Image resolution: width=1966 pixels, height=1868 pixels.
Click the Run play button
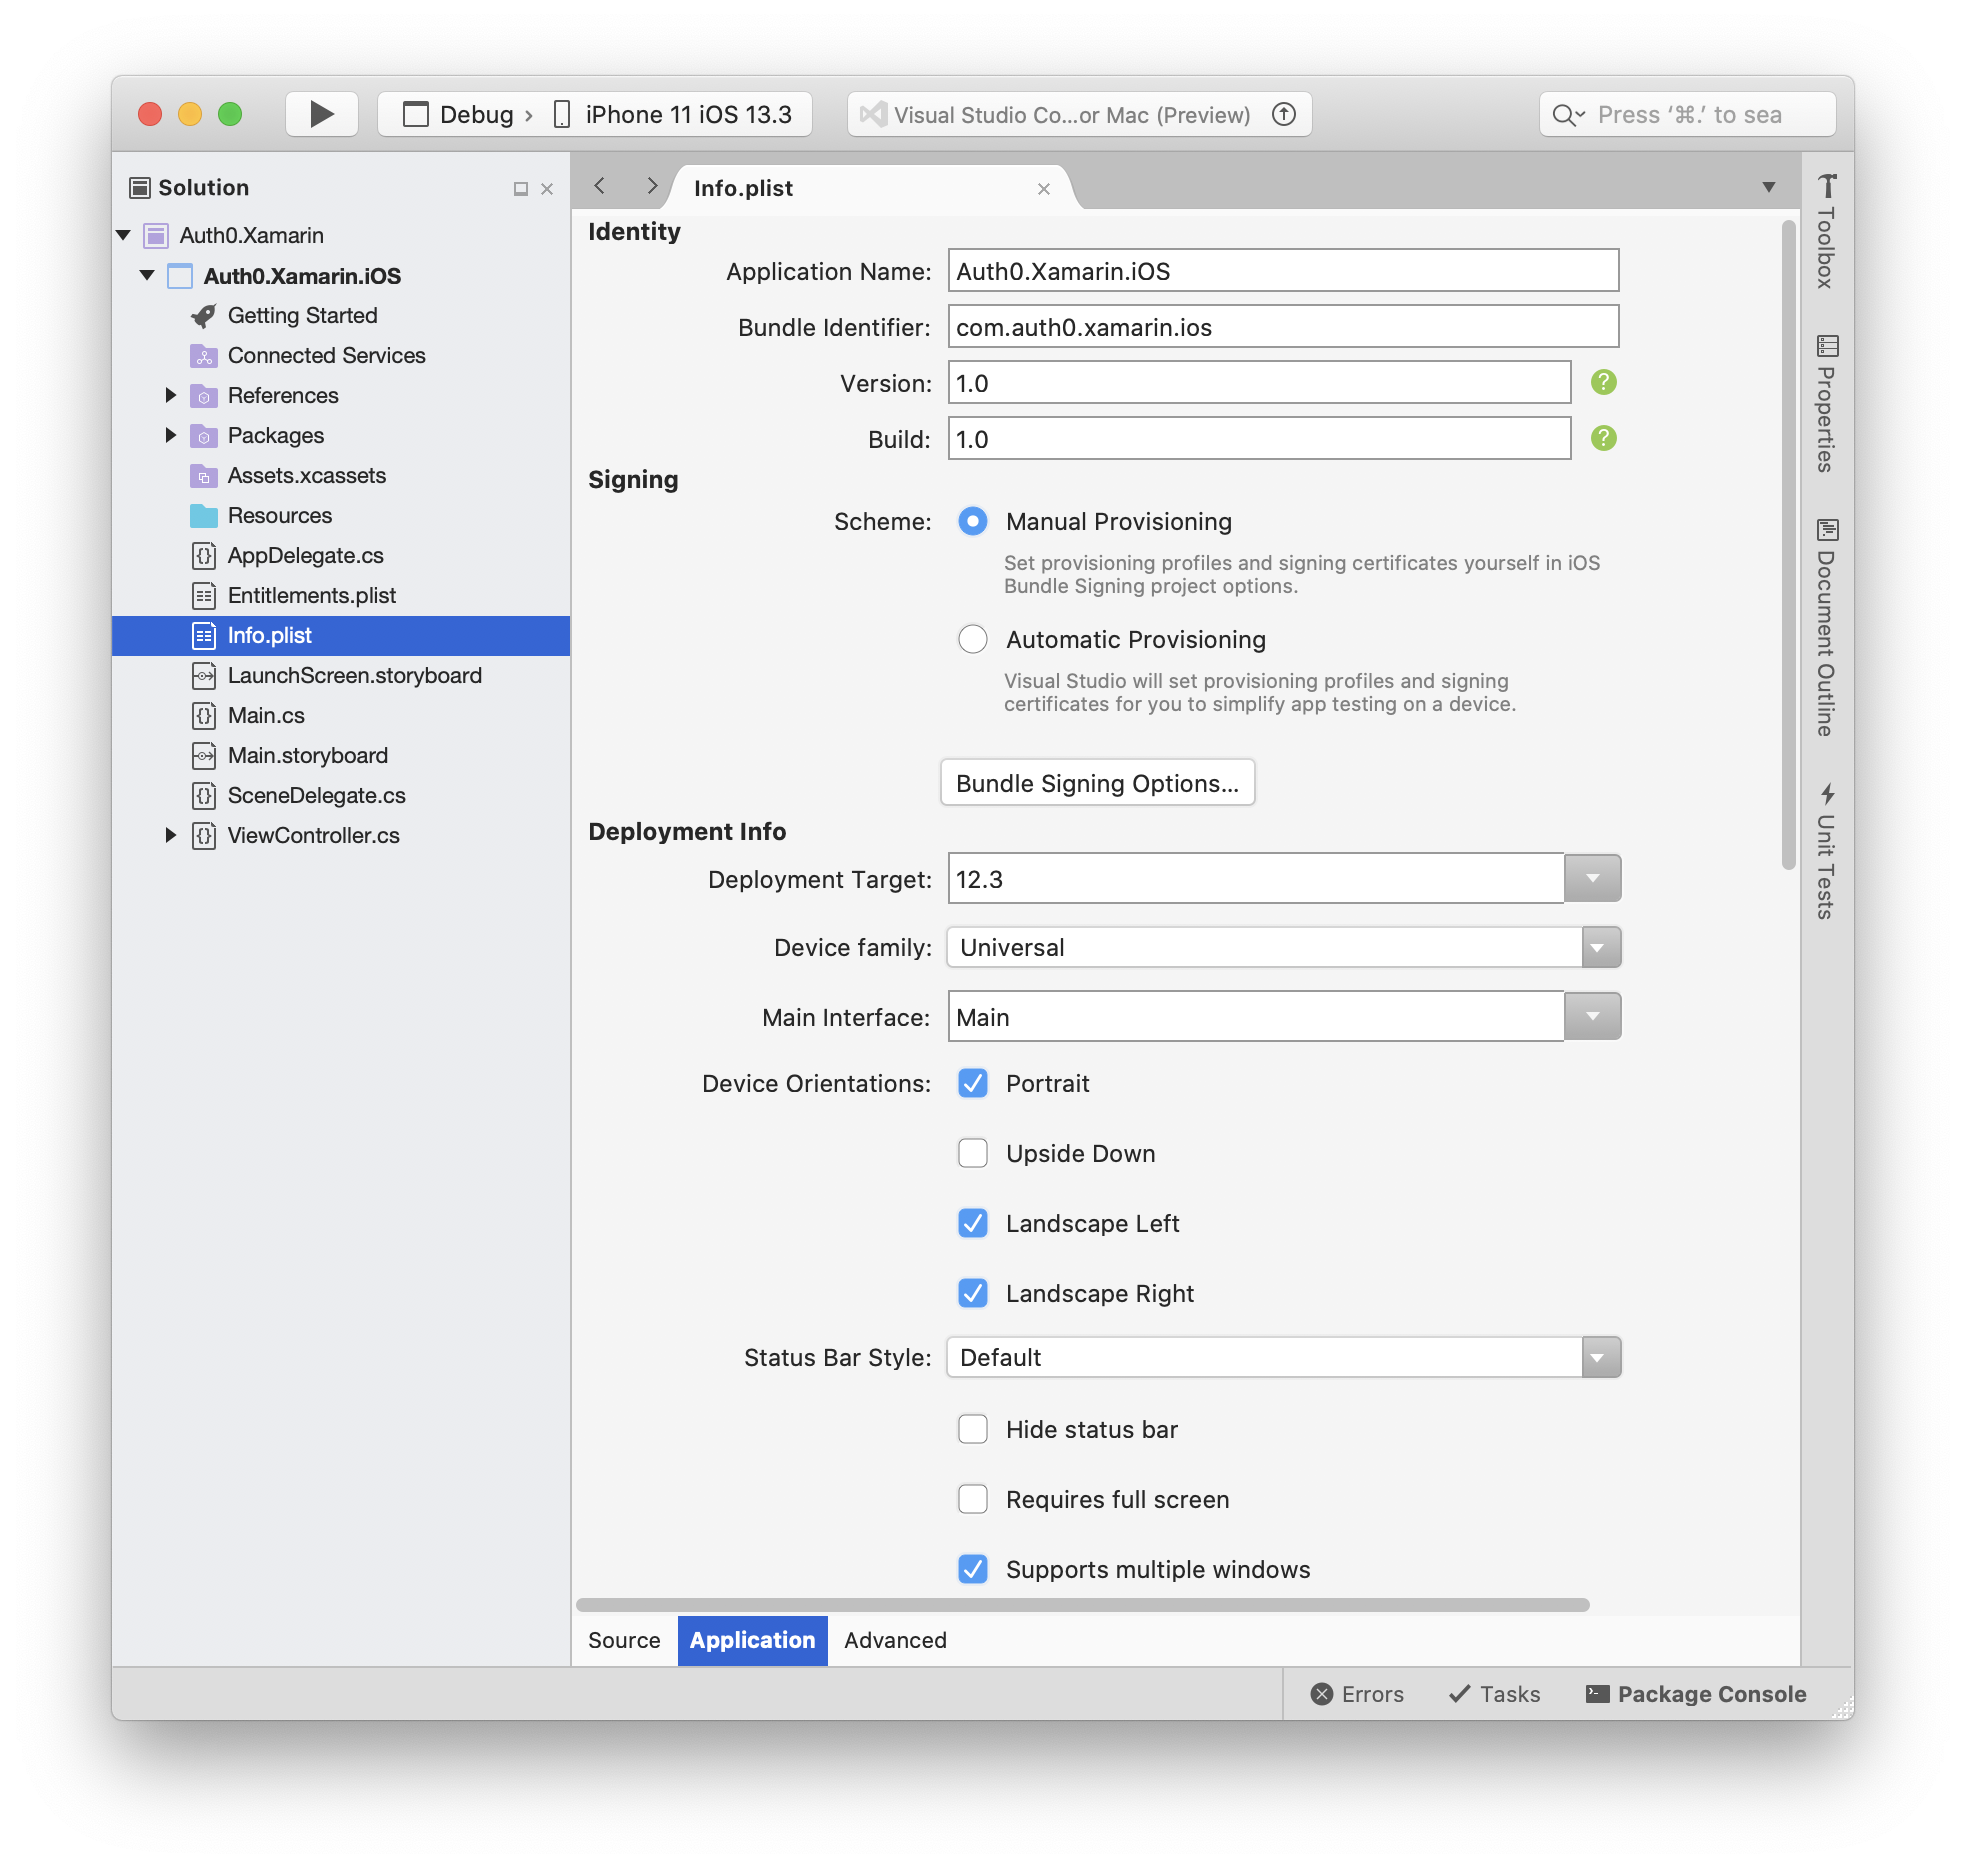tap(321, 114)
